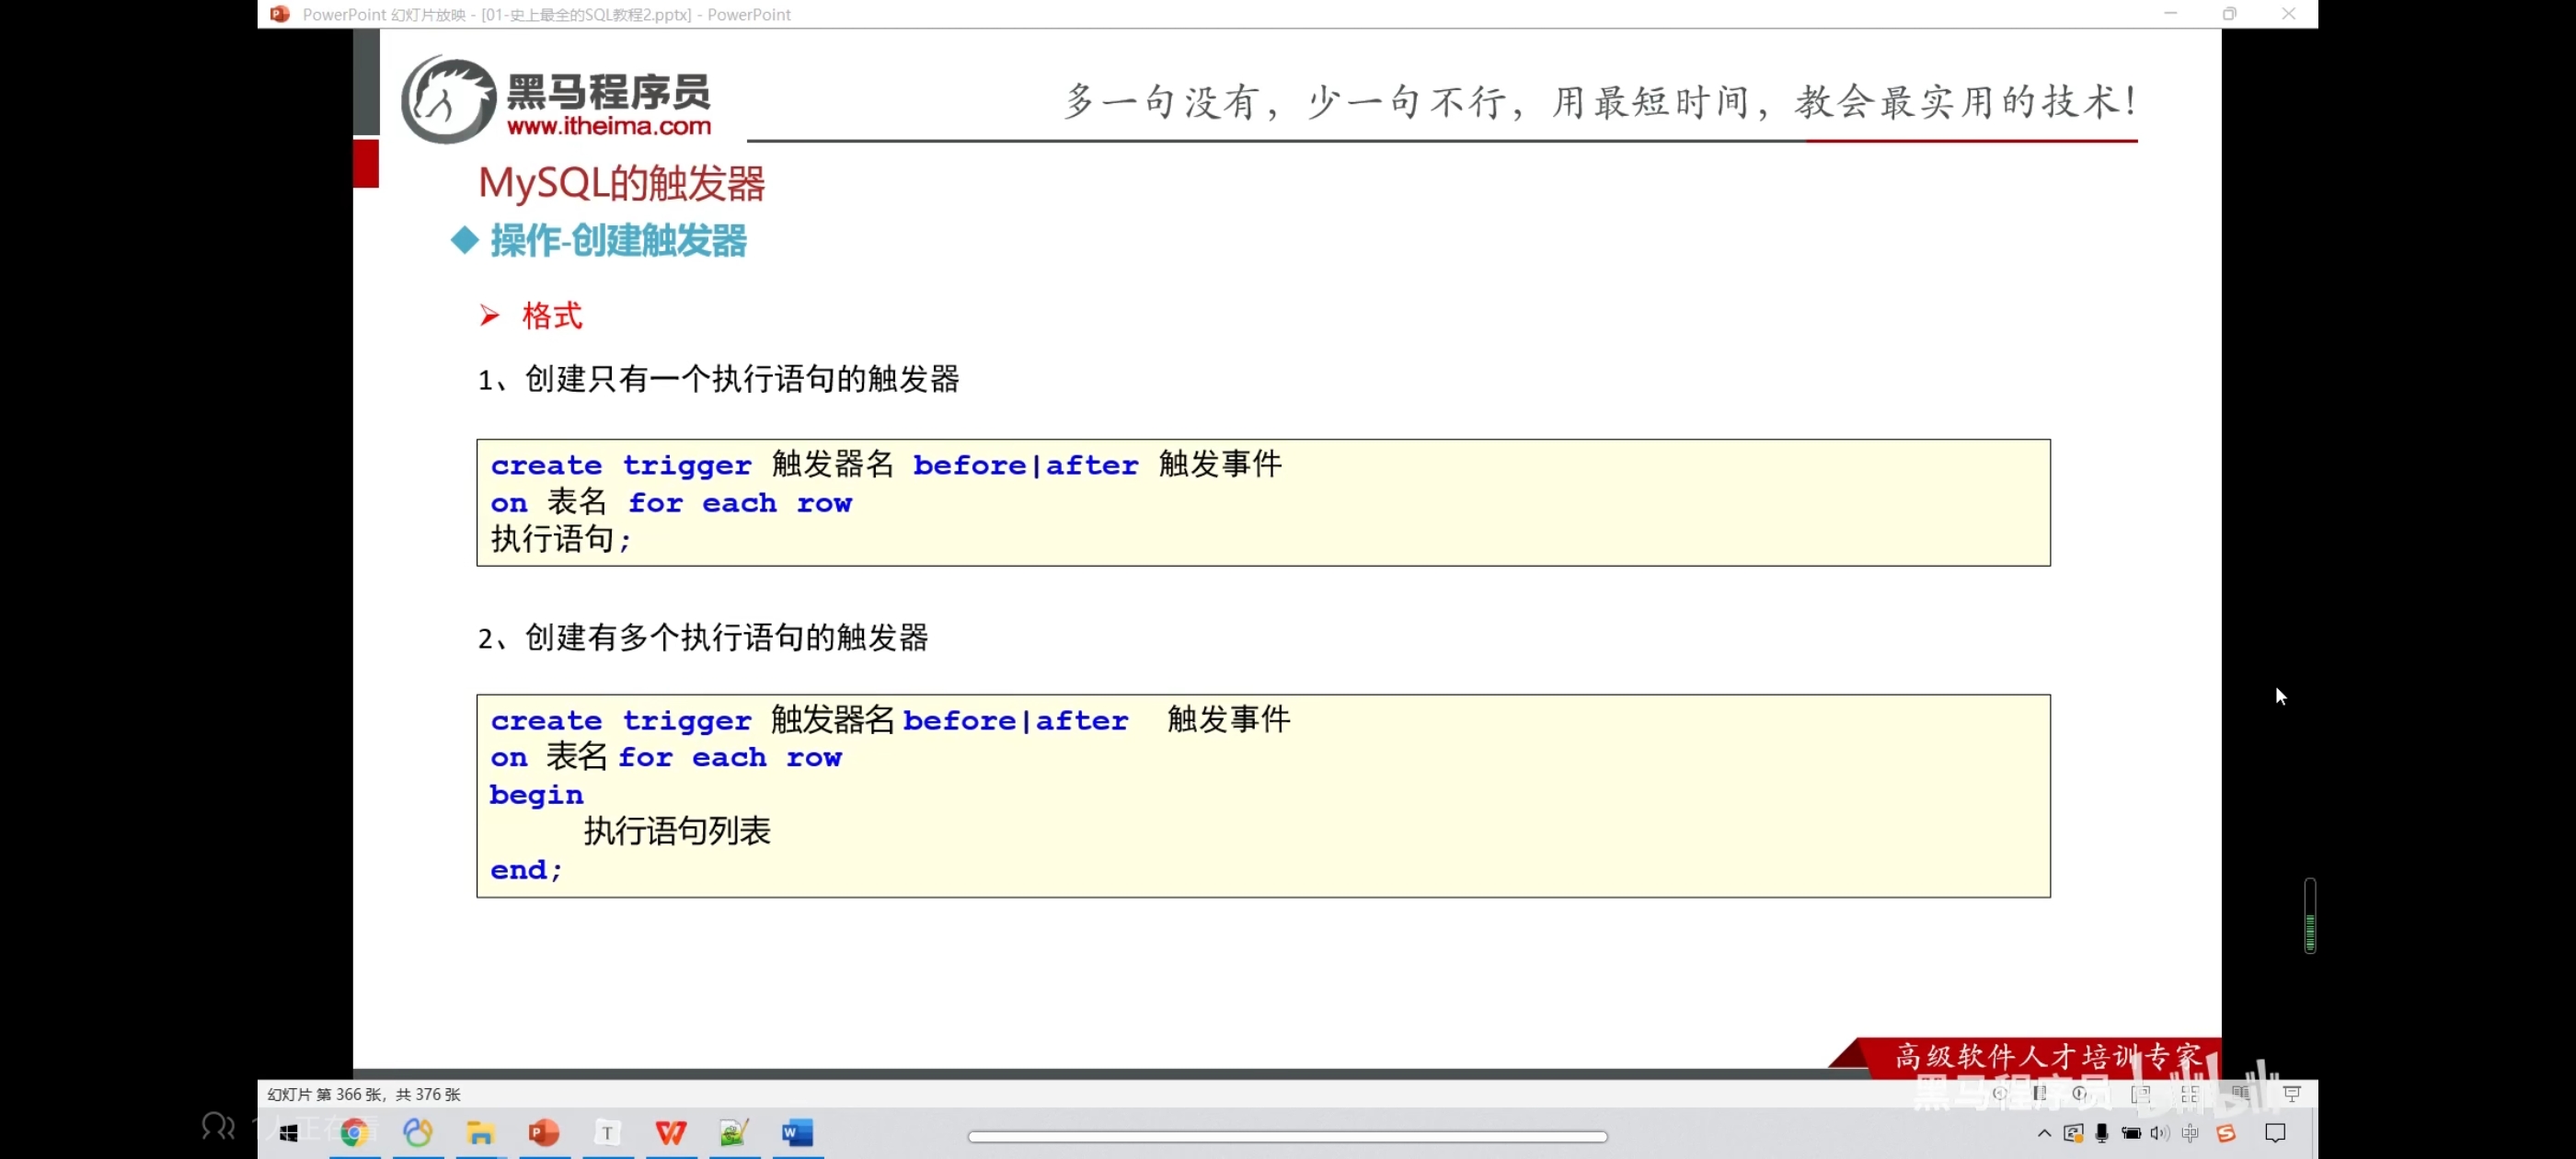Toggle the system volume speaker icon

click(x=2160, y=1133)
